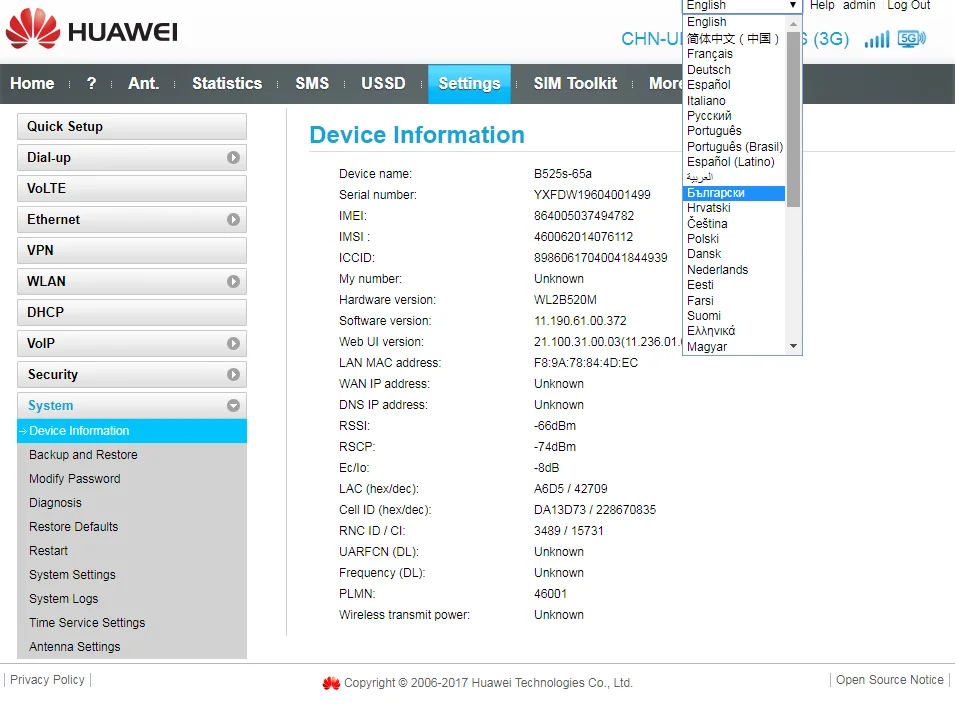Image resolution: width=959 pixels, height=725 pixels.
Task: Select the Settings tab
Action: pyautogui.click(x=469, y=84)
